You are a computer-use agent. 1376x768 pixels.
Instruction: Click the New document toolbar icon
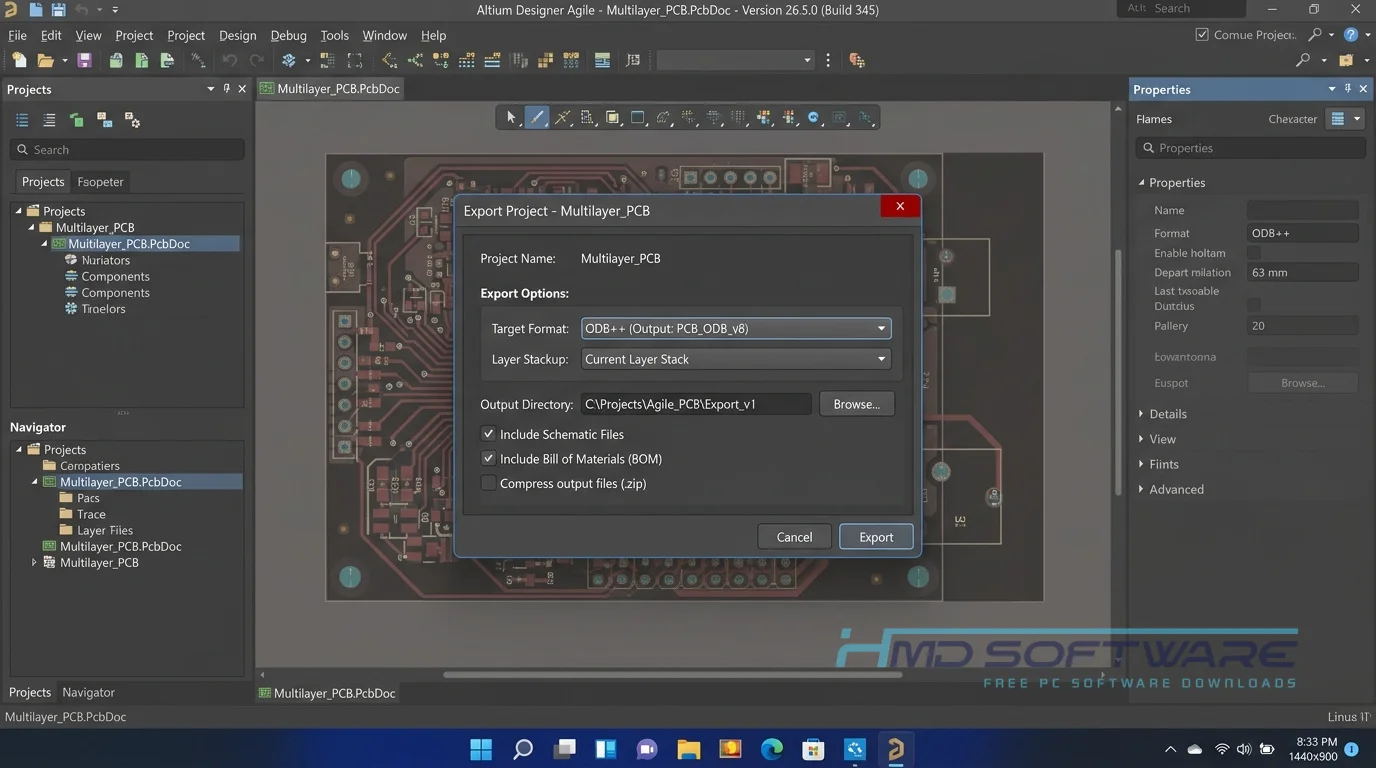[x=19, y=60]
